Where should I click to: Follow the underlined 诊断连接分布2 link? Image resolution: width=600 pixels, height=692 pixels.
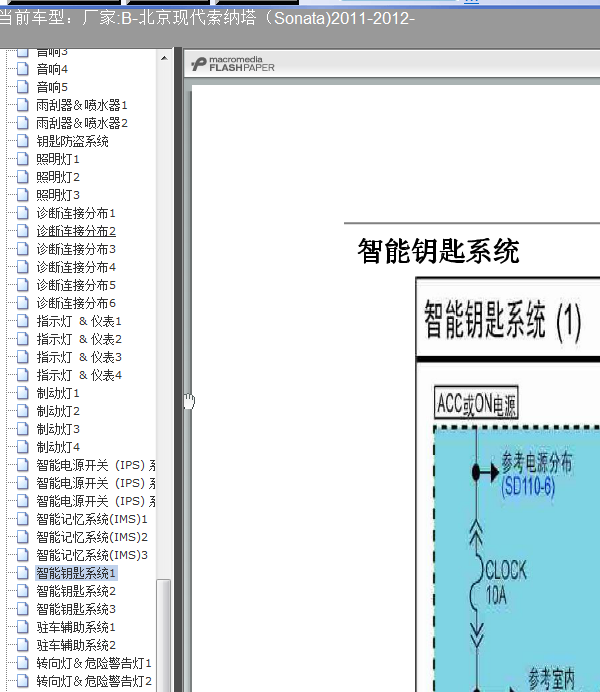point(76,231)
